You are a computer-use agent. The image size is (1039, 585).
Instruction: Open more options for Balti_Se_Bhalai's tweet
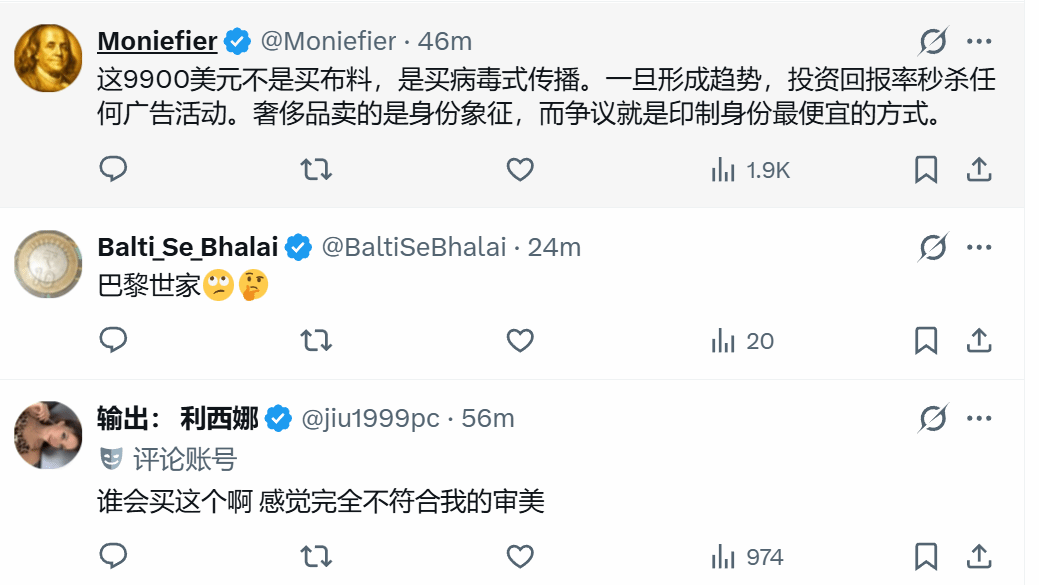[x=979, y=247]
